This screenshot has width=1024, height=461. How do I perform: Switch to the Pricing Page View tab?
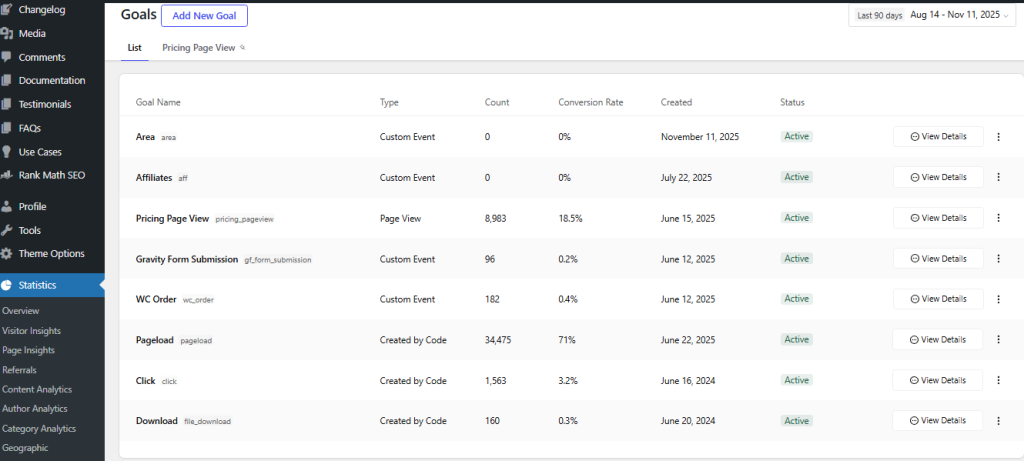[x=200, y=47]
